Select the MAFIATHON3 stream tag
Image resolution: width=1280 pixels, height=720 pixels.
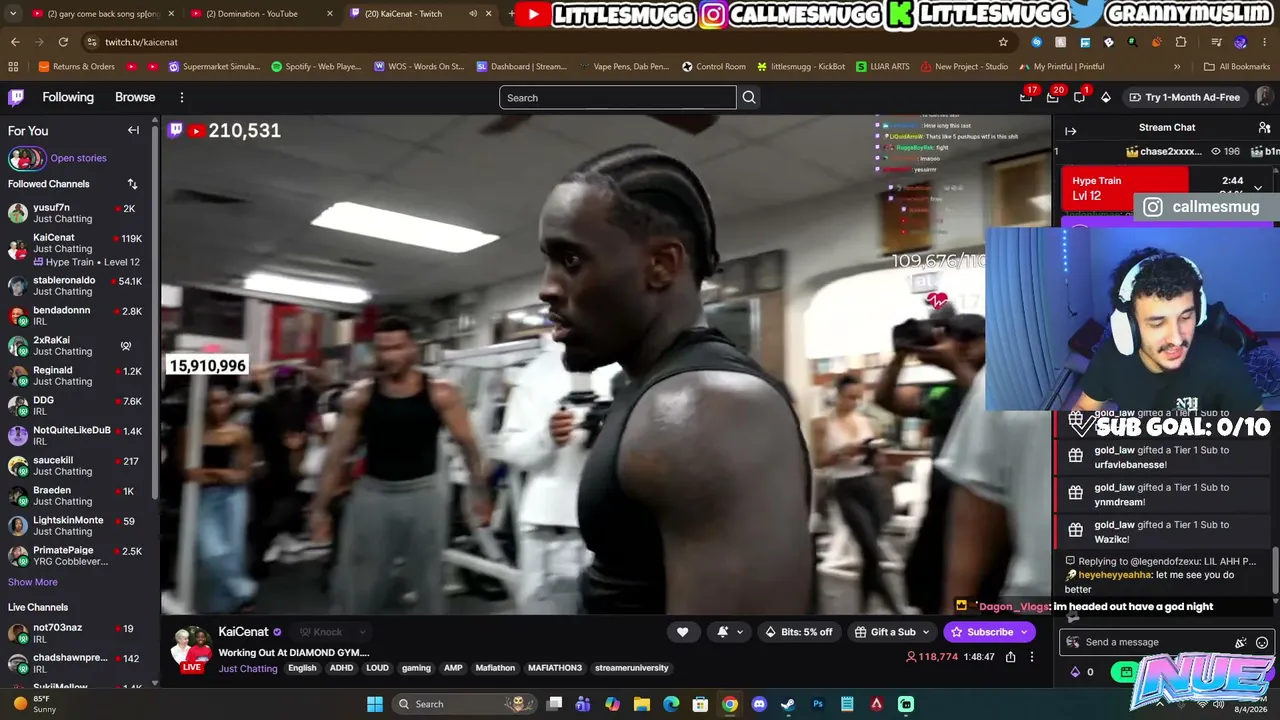[x=555, y=668]
